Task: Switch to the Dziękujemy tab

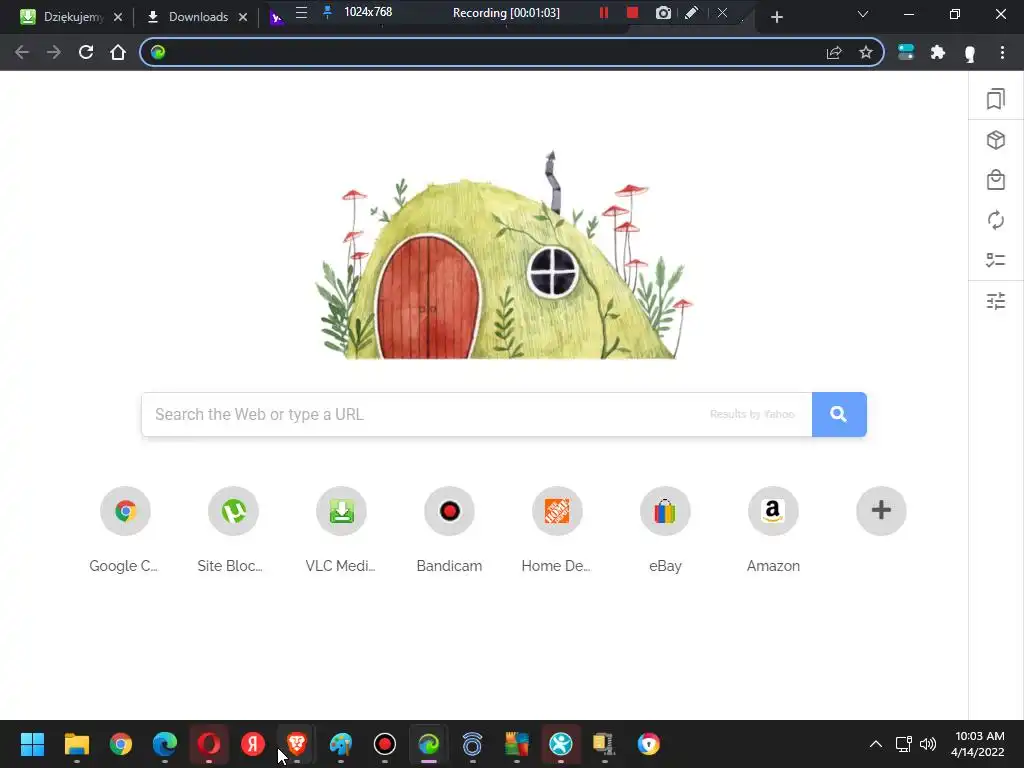Action: [x=62, y=17]
